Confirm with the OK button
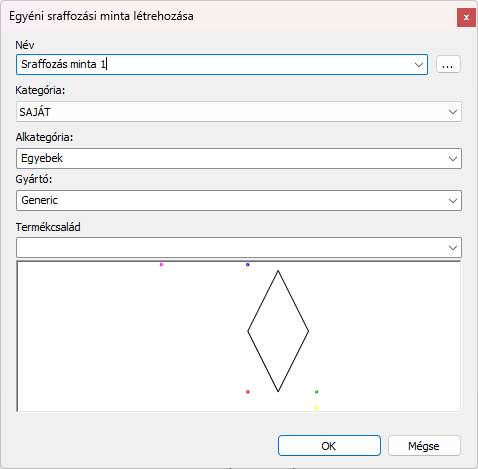The width and height of the screenshot is (478, 469). (x=329, y=446)
